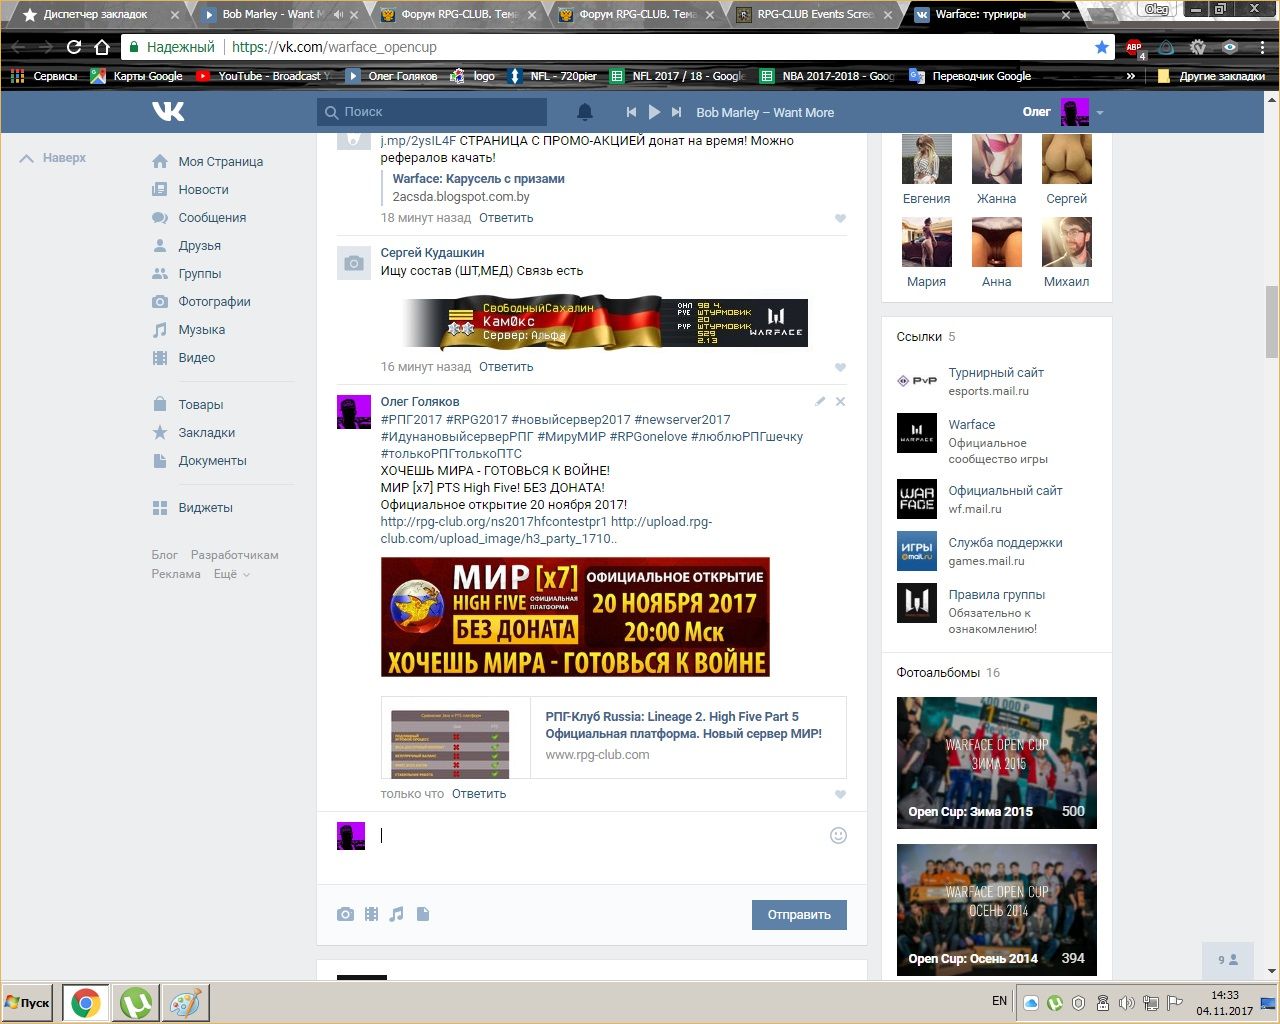The image size is (1280, 1024).
Task: Open Переводчик Google bookmark
Action: [970, 76]
